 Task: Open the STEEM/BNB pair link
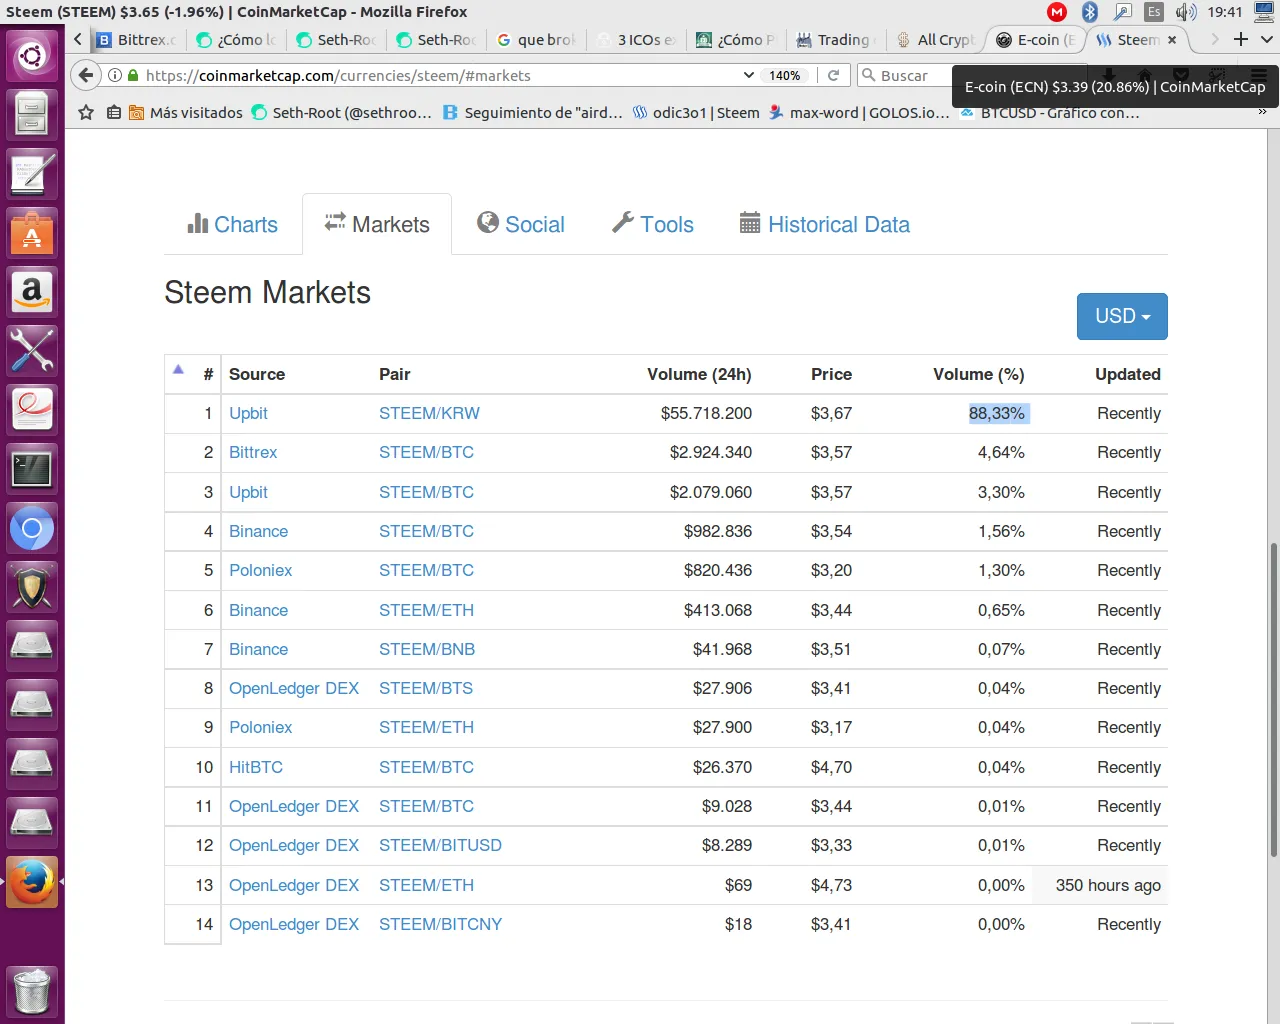pos(427,649)
